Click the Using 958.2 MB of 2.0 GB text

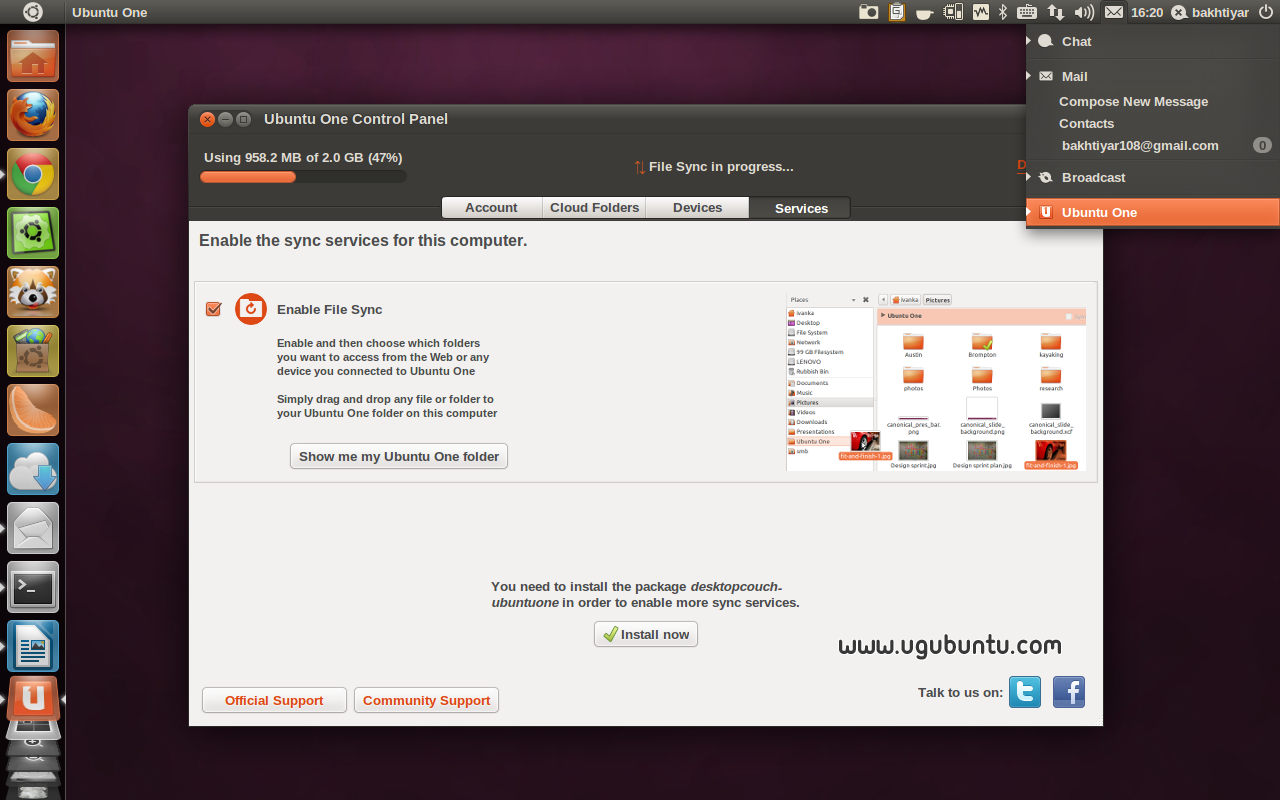303,158
